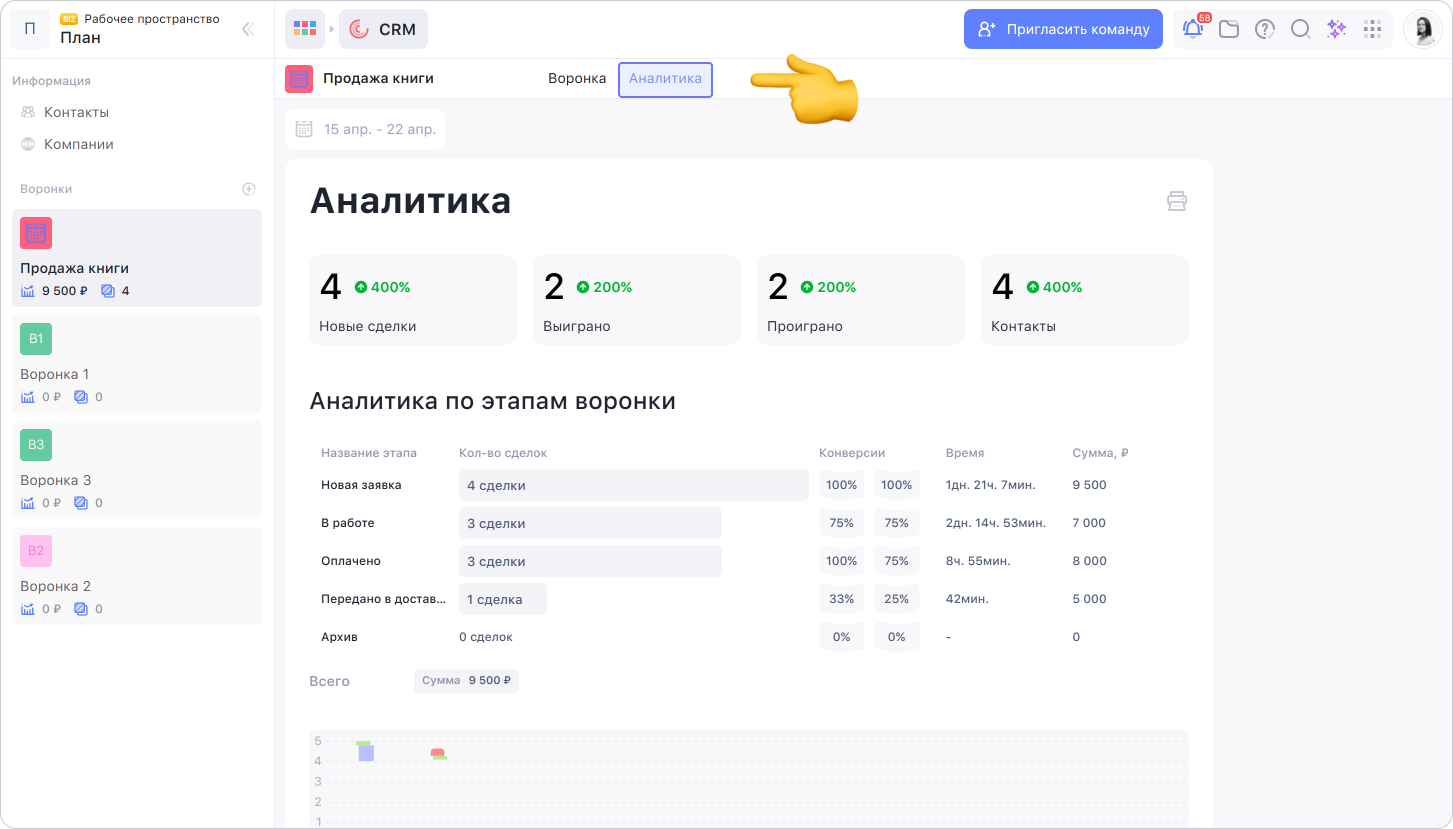
Task: Open the notifications bell icon
Action: click(1193, 29)
